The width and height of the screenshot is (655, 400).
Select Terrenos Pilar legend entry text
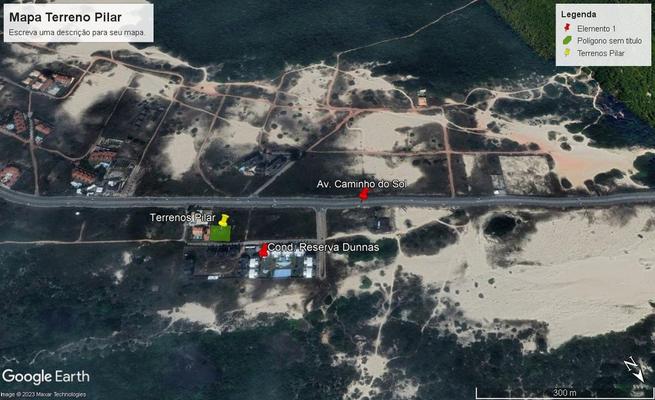pos(601,52)
